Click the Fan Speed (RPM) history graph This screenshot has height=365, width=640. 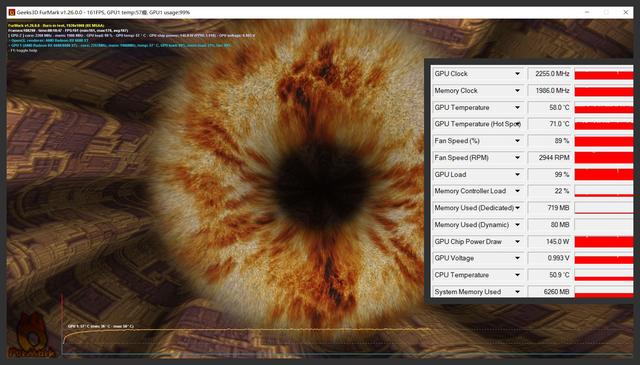pos(604,158)
